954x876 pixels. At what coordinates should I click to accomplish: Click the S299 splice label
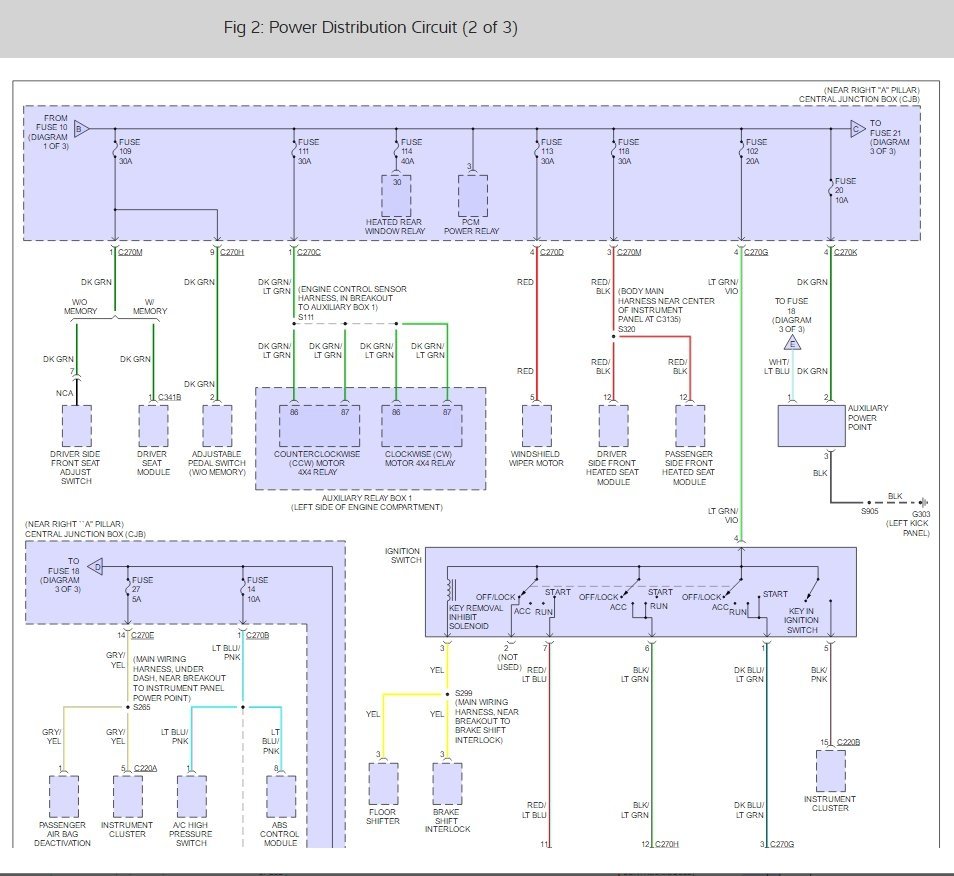click(x=464, y=693)
